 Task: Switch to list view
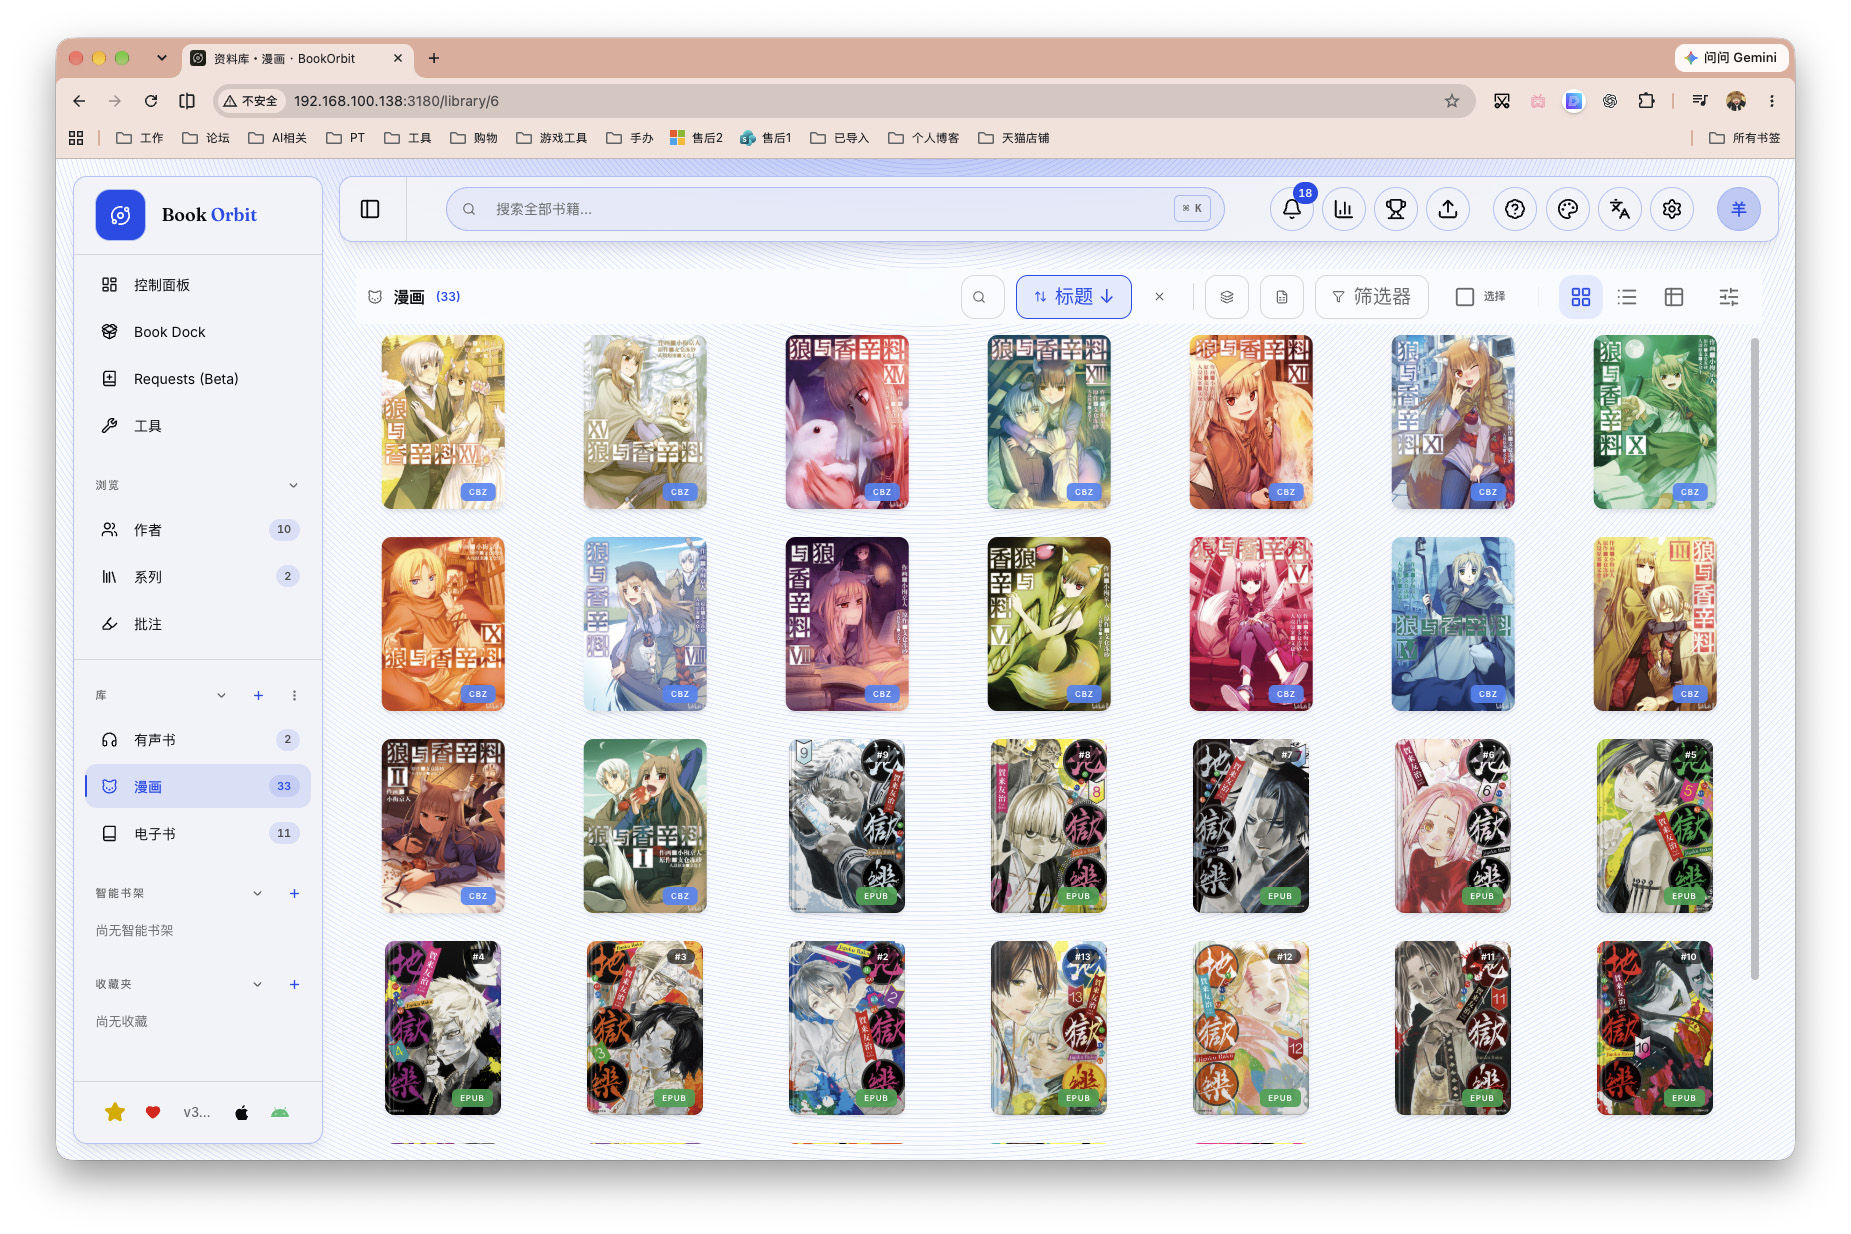1627,297
